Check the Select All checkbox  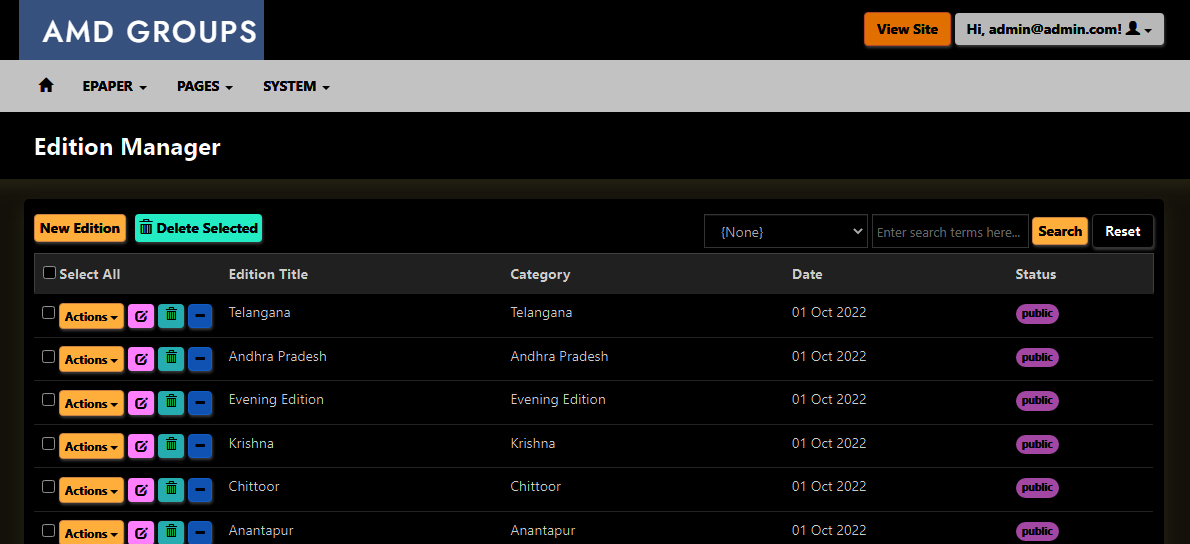50,273
